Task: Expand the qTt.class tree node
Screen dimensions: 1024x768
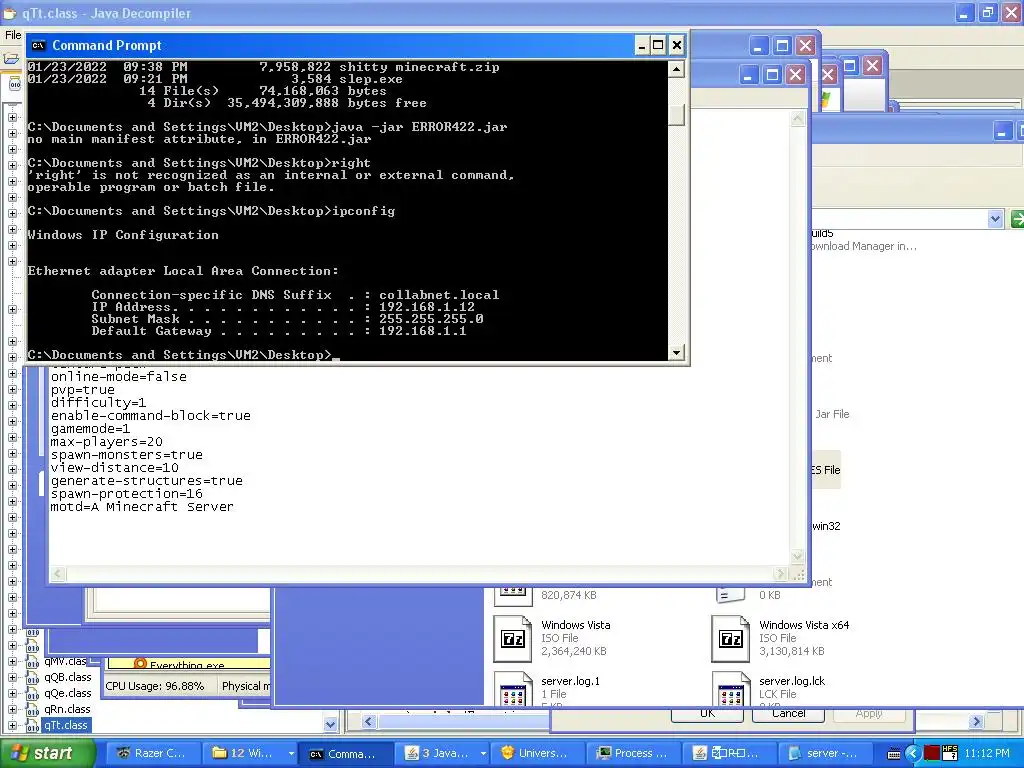Action: [12, 725]
